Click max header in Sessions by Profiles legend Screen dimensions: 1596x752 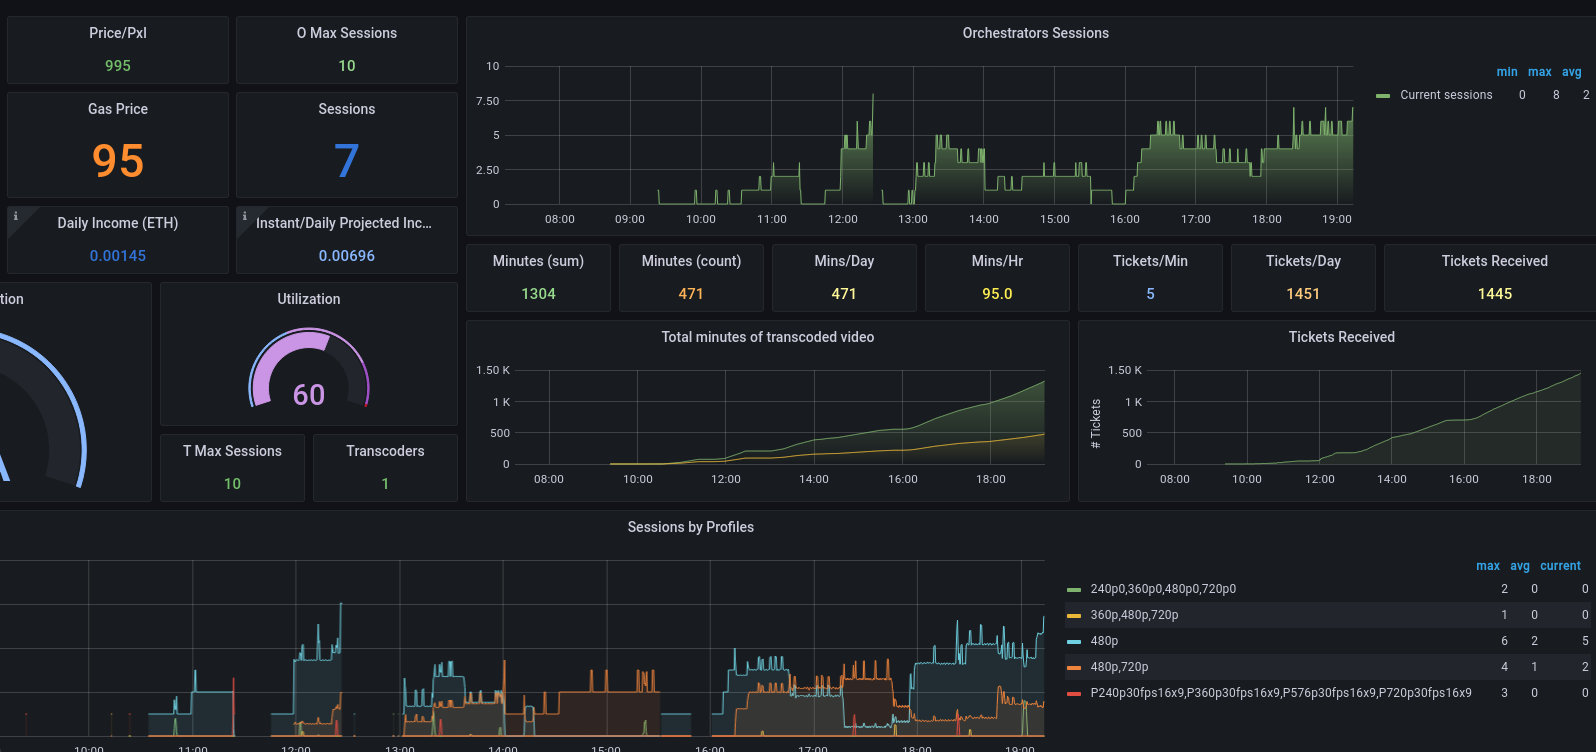1487,566
